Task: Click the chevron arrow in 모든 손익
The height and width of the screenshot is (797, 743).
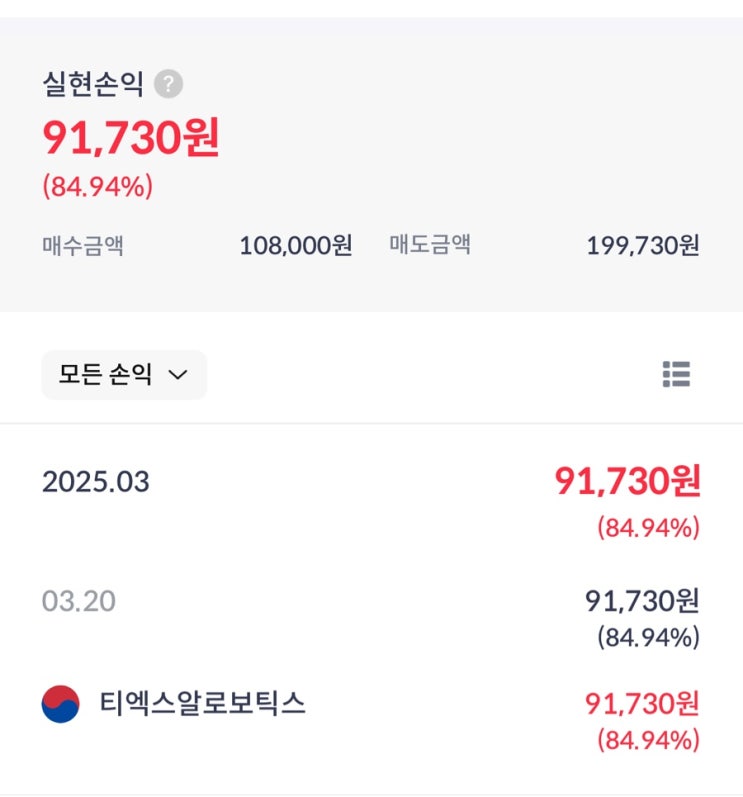Action: tap(178, 375)
